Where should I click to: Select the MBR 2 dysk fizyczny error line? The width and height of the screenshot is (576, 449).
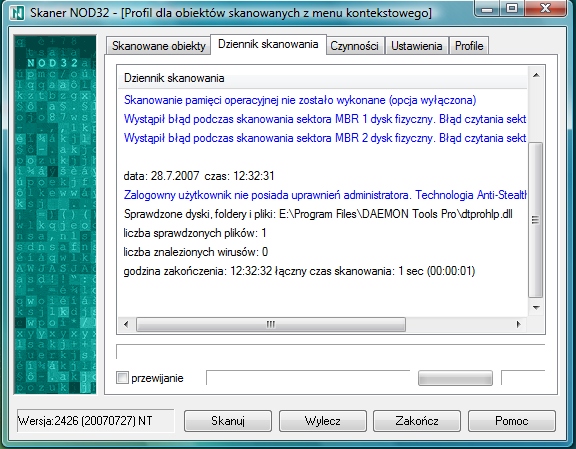(325, 138)
